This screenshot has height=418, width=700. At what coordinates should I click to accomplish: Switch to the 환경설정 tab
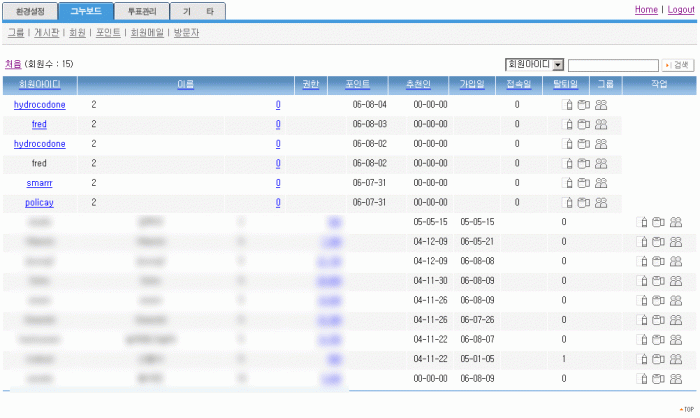(29, 11)
